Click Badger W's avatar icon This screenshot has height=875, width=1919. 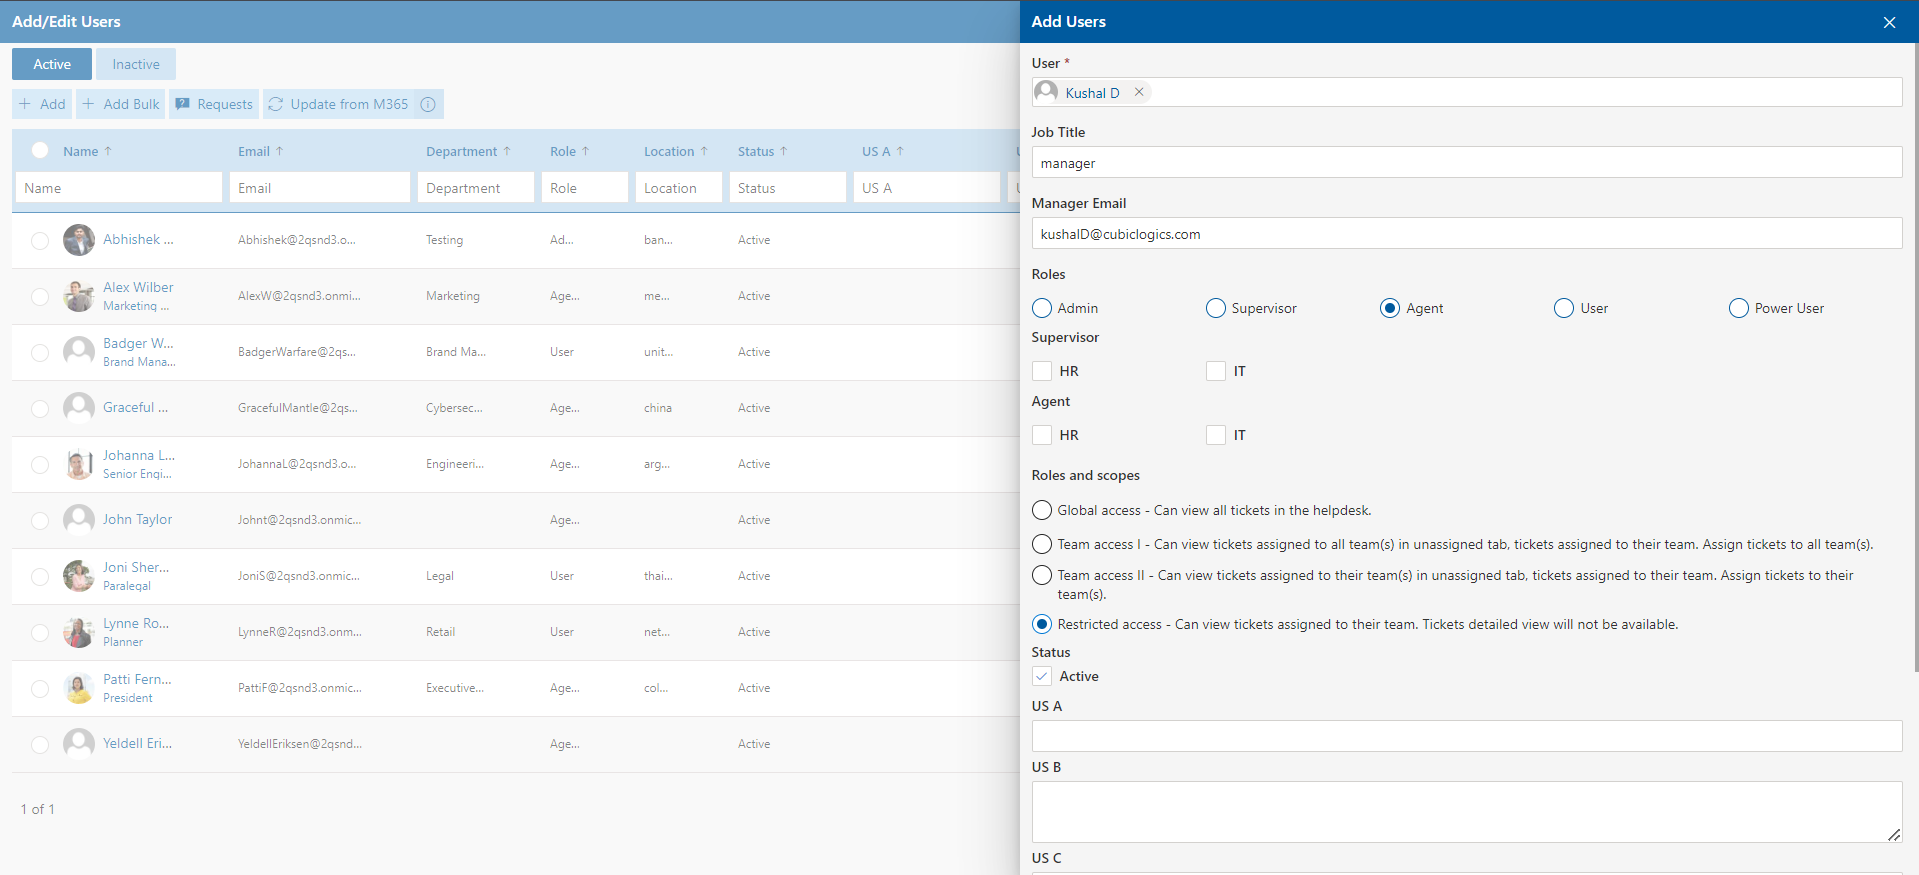click(x=79, y=352)
